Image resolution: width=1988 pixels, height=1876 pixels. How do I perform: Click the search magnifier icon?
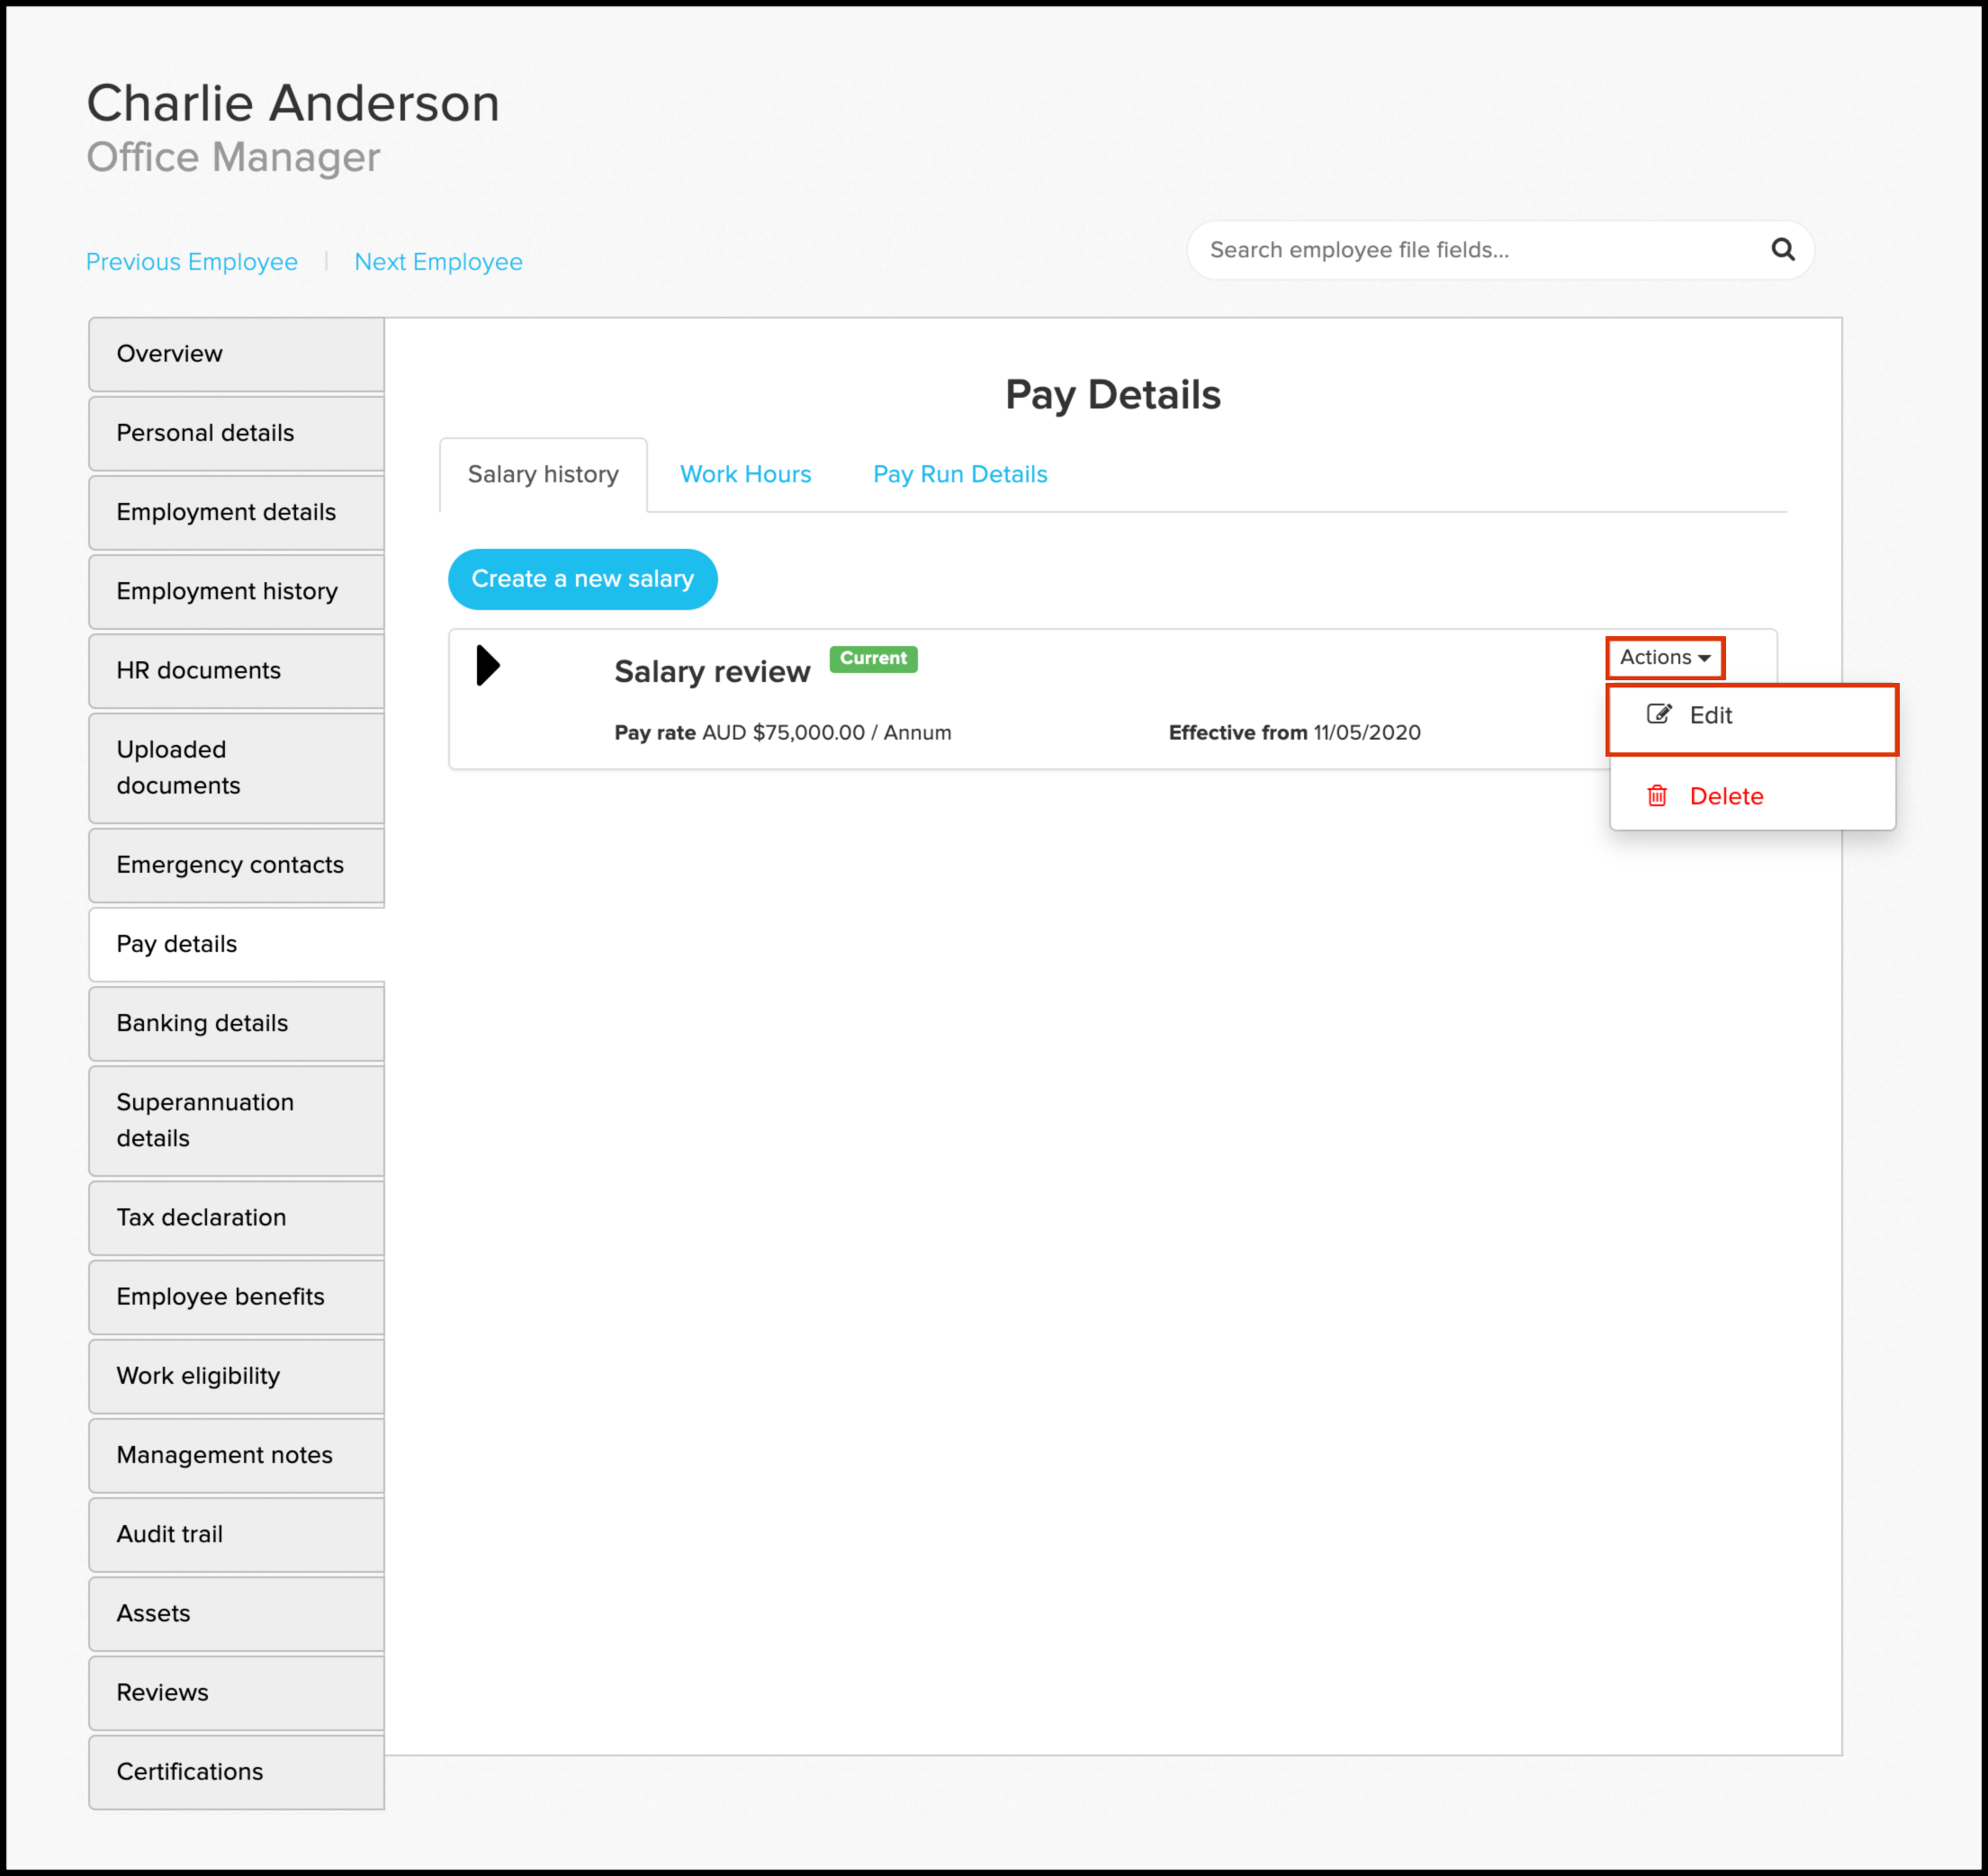tap(1782, 250)
